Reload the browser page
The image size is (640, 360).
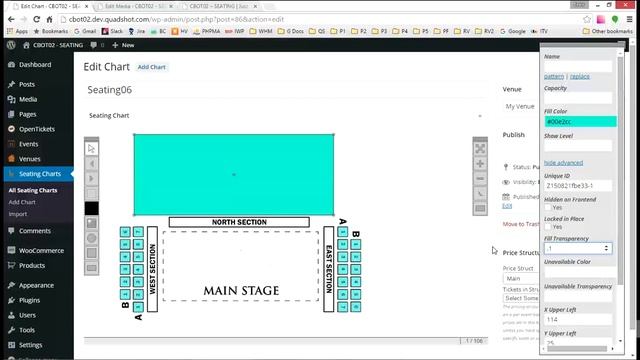(x=36, y=19)
